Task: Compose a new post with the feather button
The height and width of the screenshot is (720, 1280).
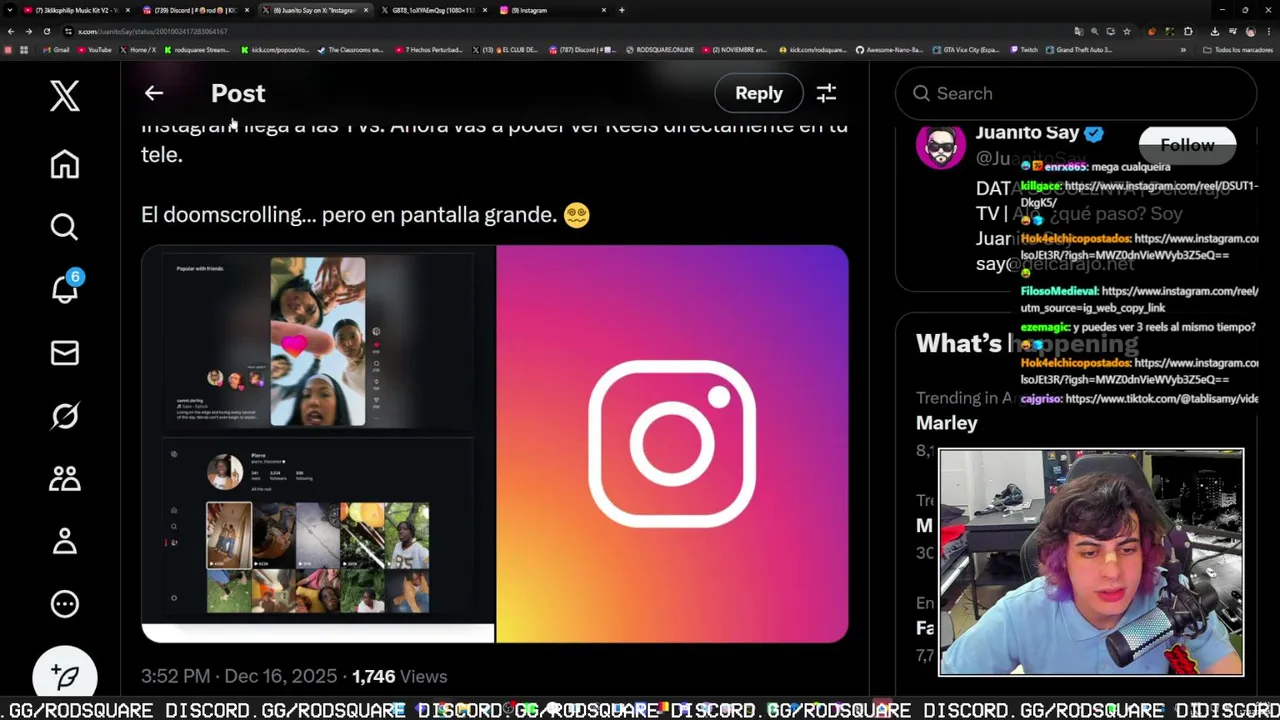Action: click(65, 676)
